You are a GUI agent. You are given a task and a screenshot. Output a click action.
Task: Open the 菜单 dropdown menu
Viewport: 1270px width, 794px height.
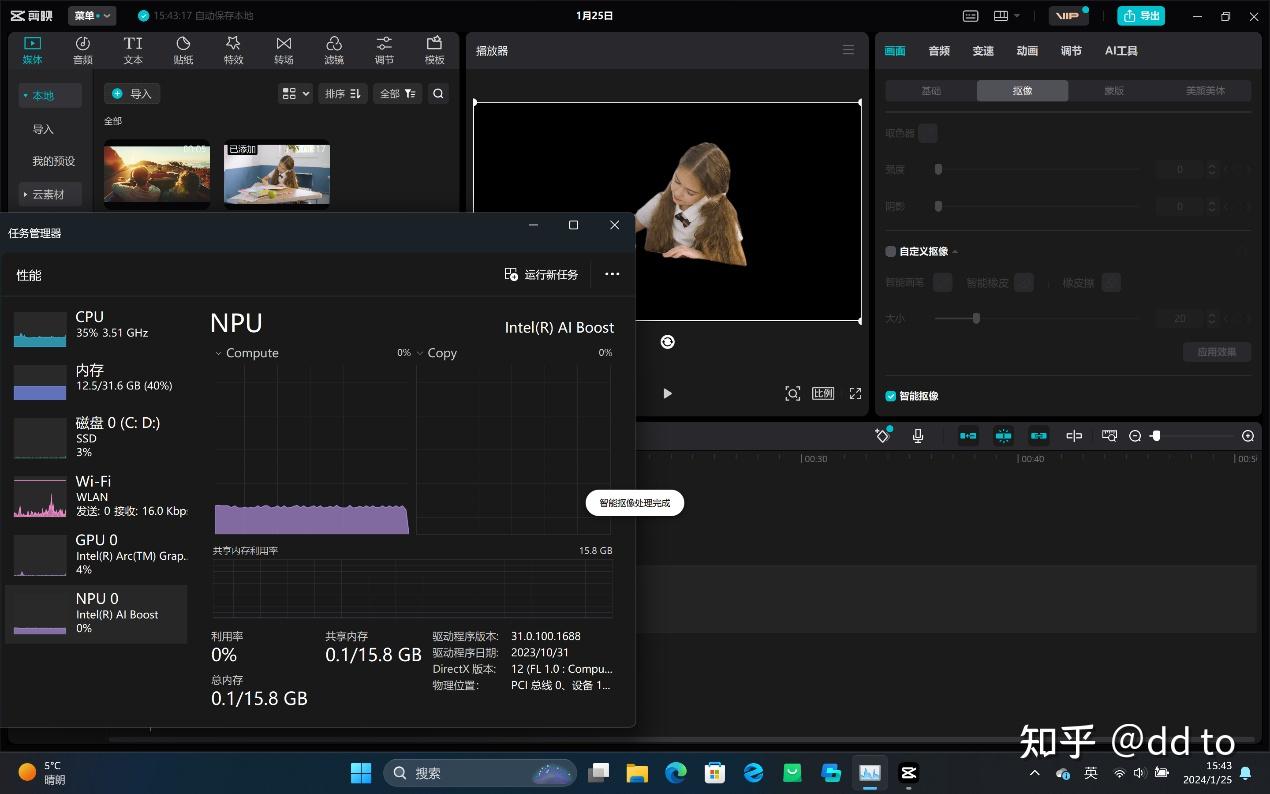(x=92, y=16)
